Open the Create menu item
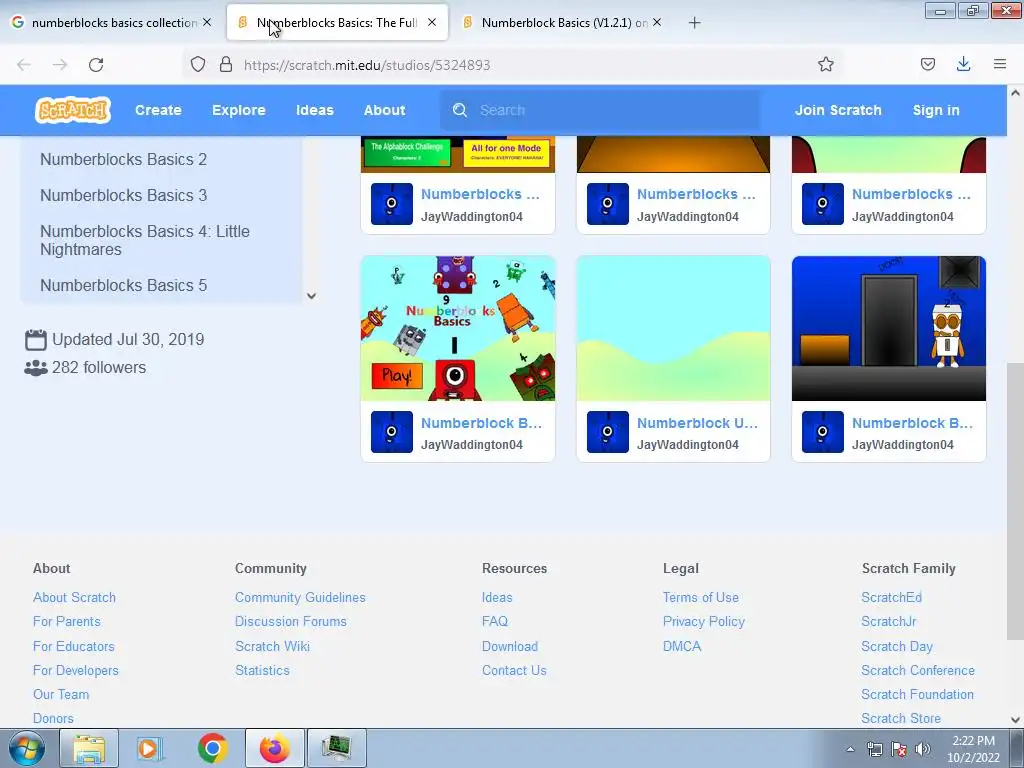The height and width of the screenshot is (768, 1024). (158, 110)
